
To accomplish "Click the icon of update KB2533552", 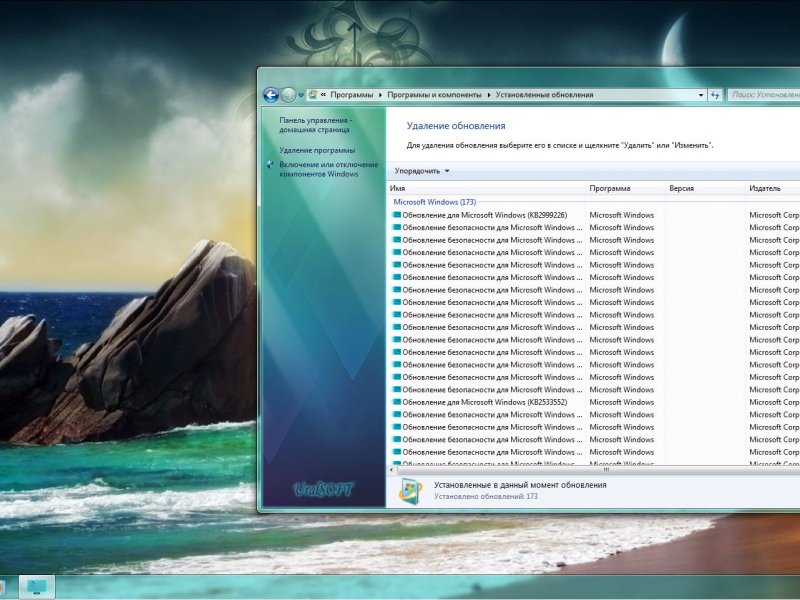I will coord(396,402).
